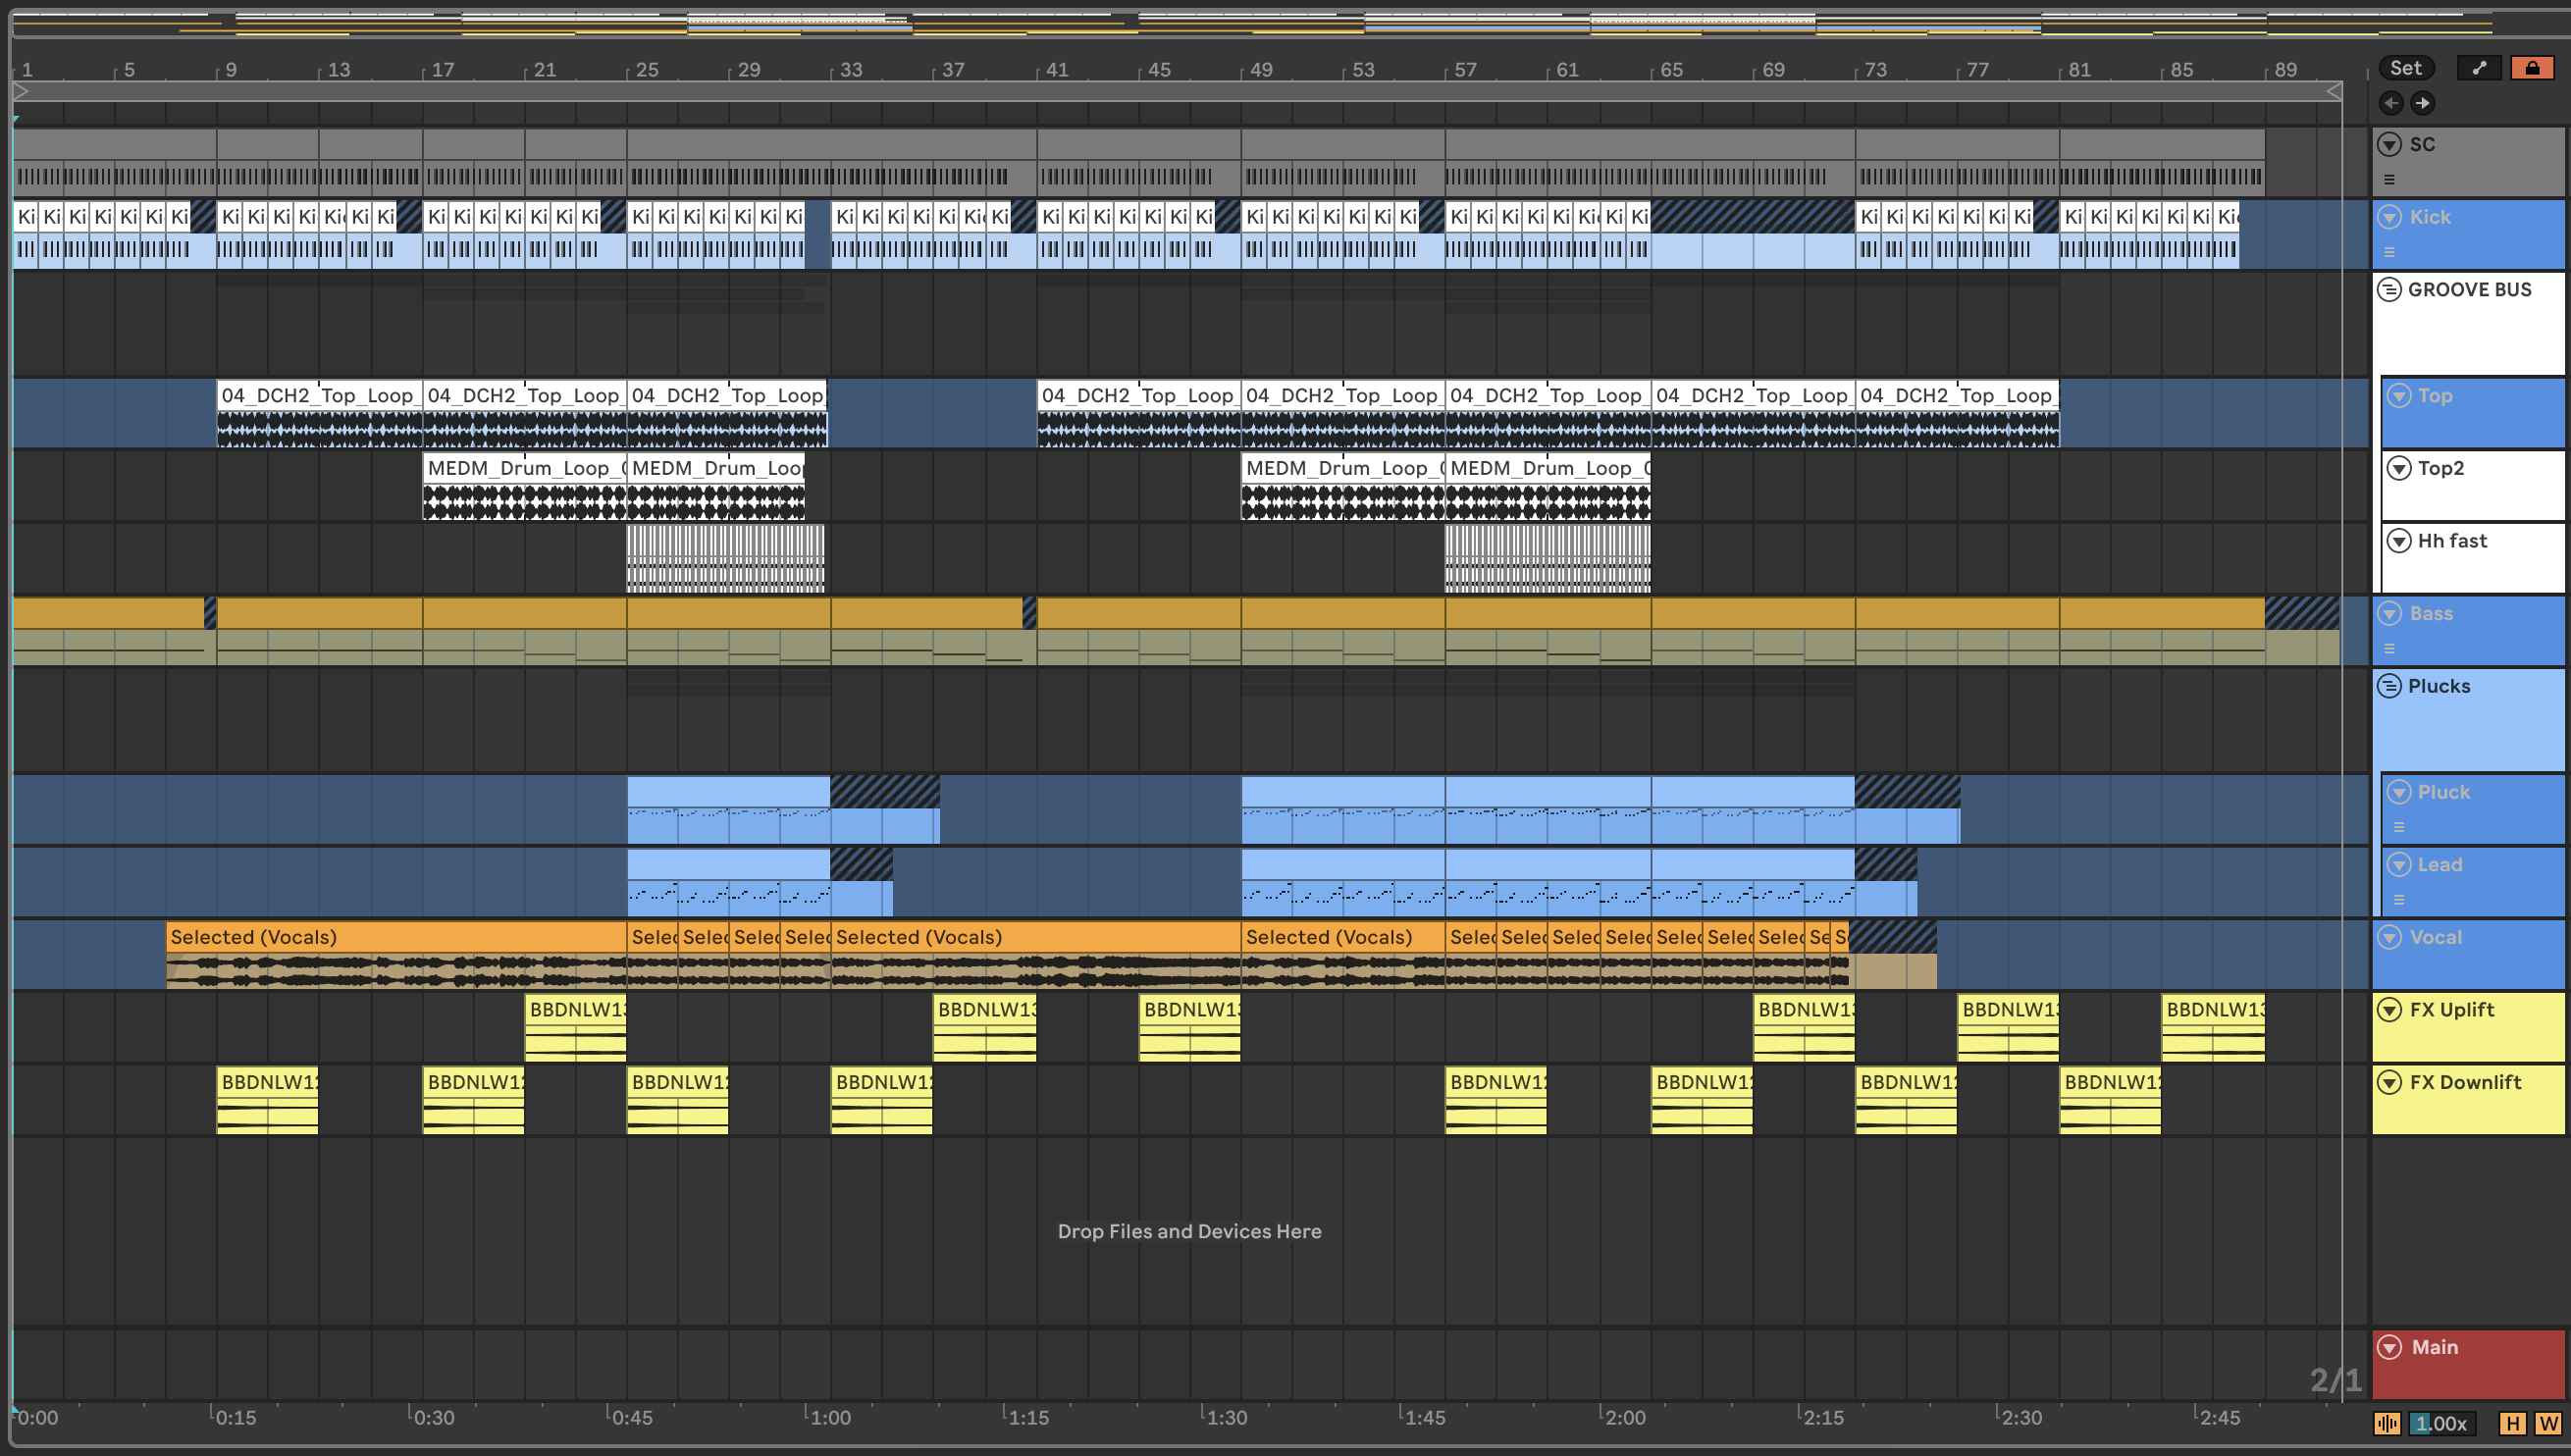The image size is (2571, 1456).
Task: Toggle Optimize Arrangement Width (W)
Action: click(2547, 1423)
